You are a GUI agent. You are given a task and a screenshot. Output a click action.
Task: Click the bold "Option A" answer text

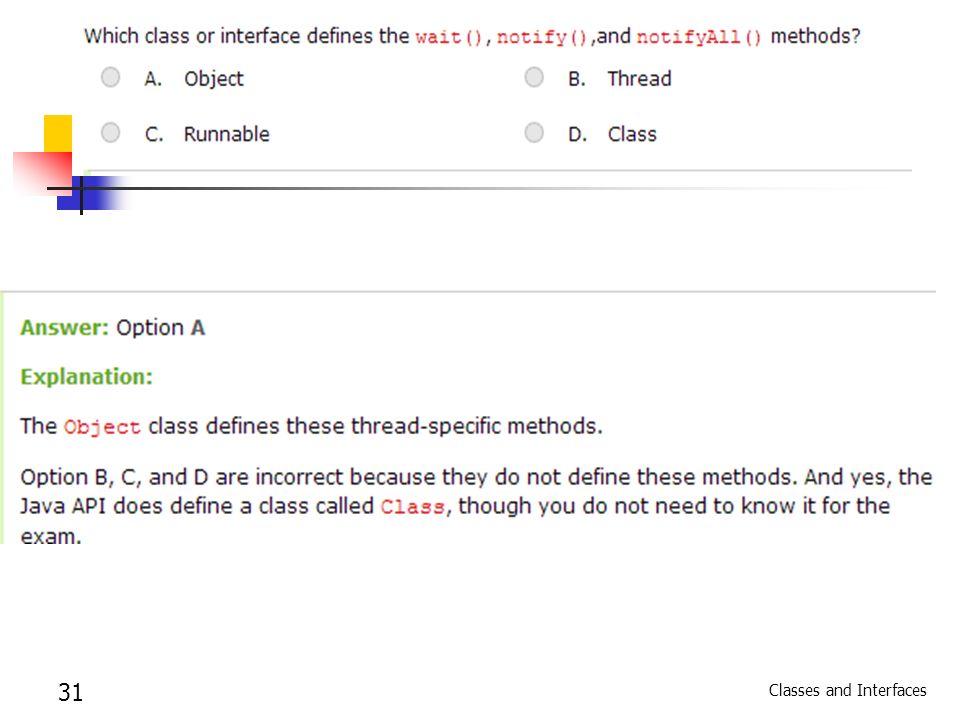click(160, 328)
